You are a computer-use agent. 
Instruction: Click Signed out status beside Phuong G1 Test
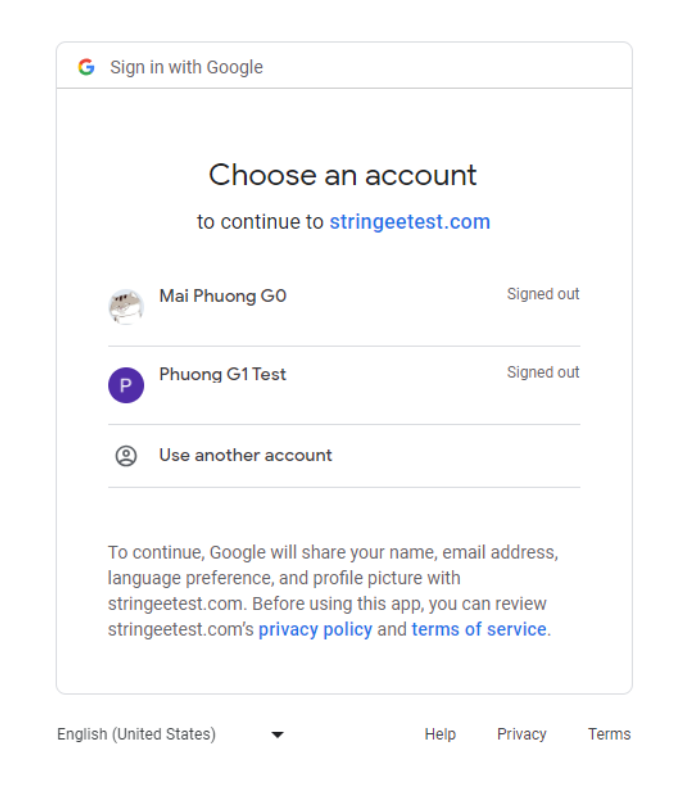point(543,372)
